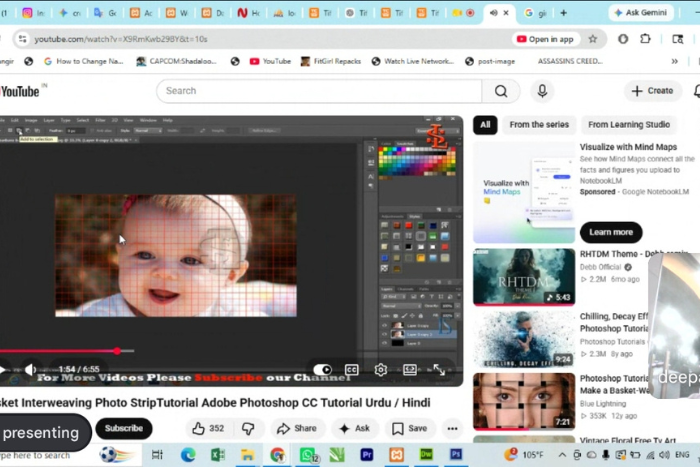The height and width of the screenshot is (467, 700).
Task: Click the YouTube Search input field
Action: tap(319, 91)
